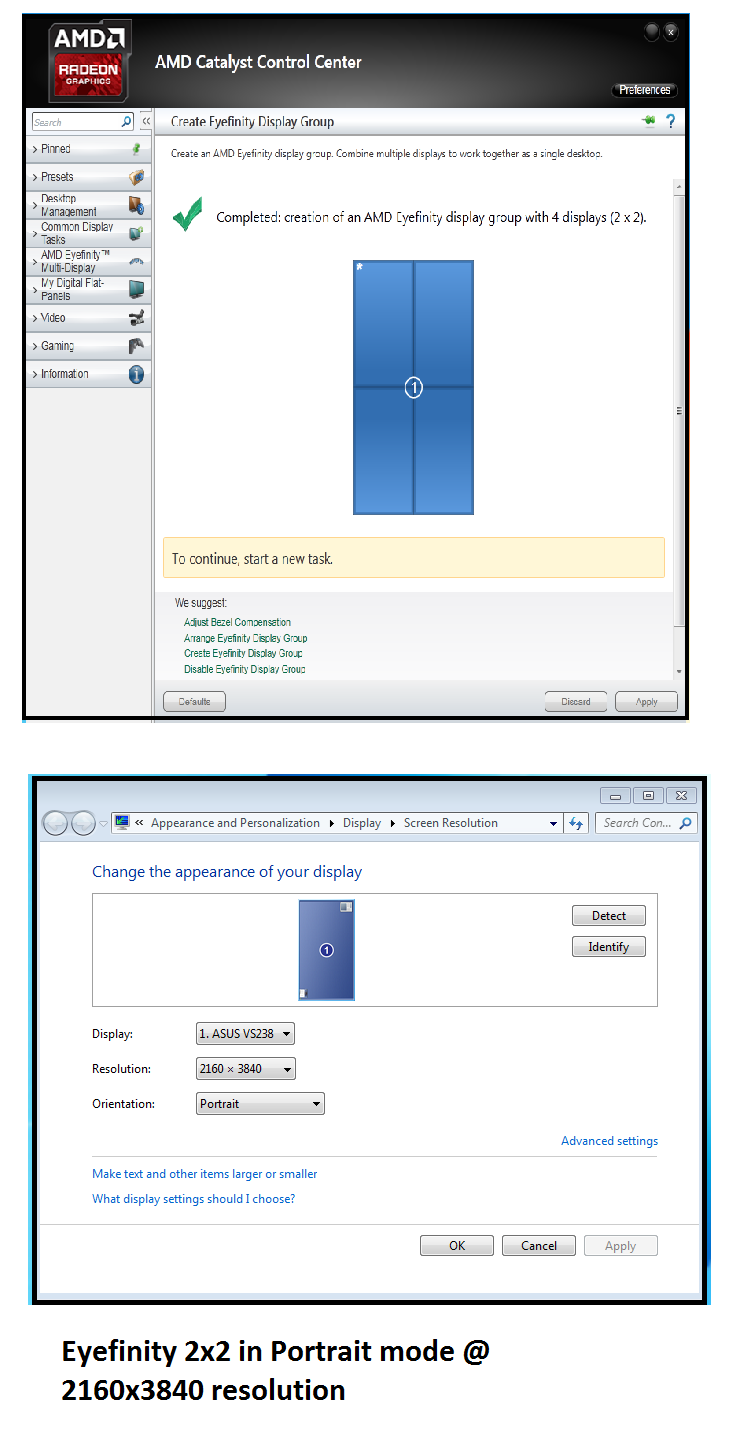Open the Display dropdown showing ASUS VS238
The image size is (756, 1440).
(x=246, y=1034)
